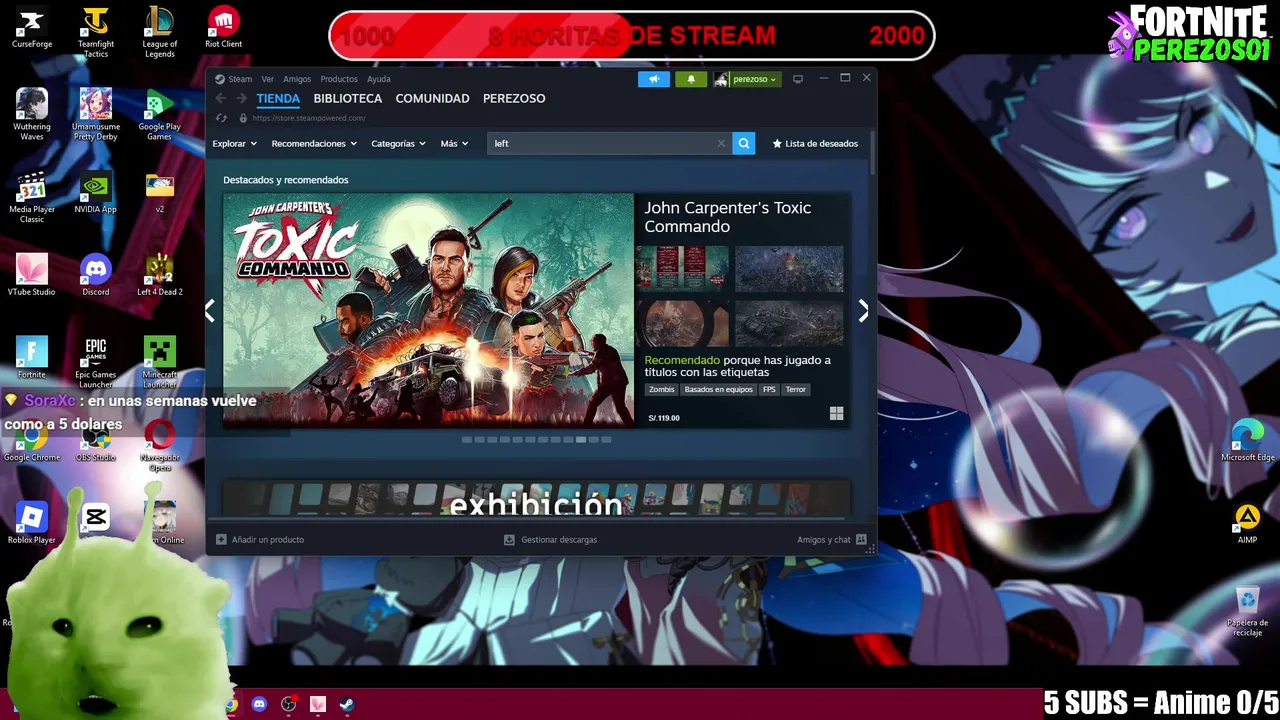
Task: Open the Ver menu
Action: (x=267, y=79)
